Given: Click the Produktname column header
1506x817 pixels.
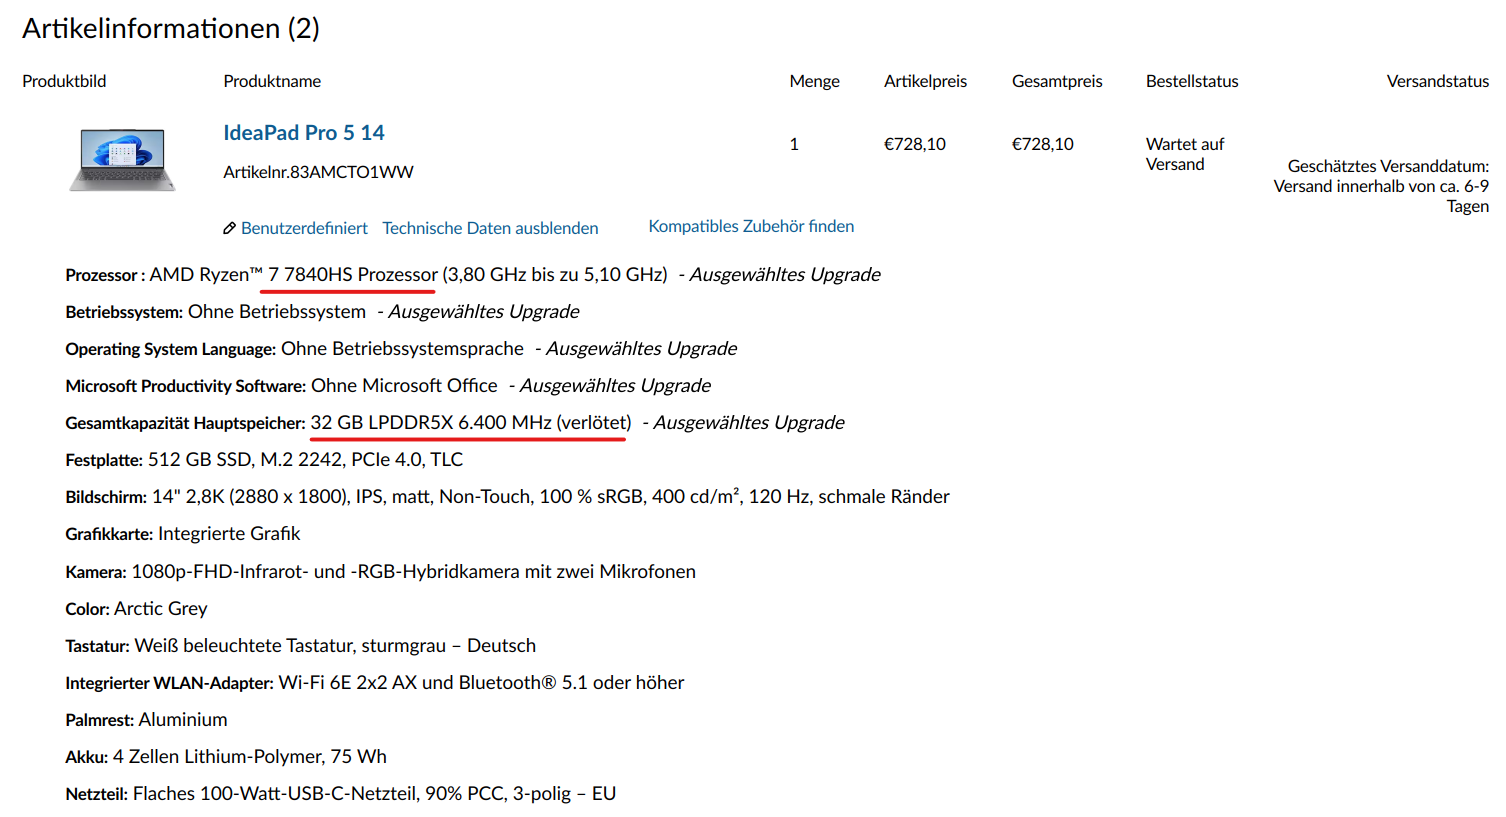Looking at the screenshot, I should (x=272, y=81).
